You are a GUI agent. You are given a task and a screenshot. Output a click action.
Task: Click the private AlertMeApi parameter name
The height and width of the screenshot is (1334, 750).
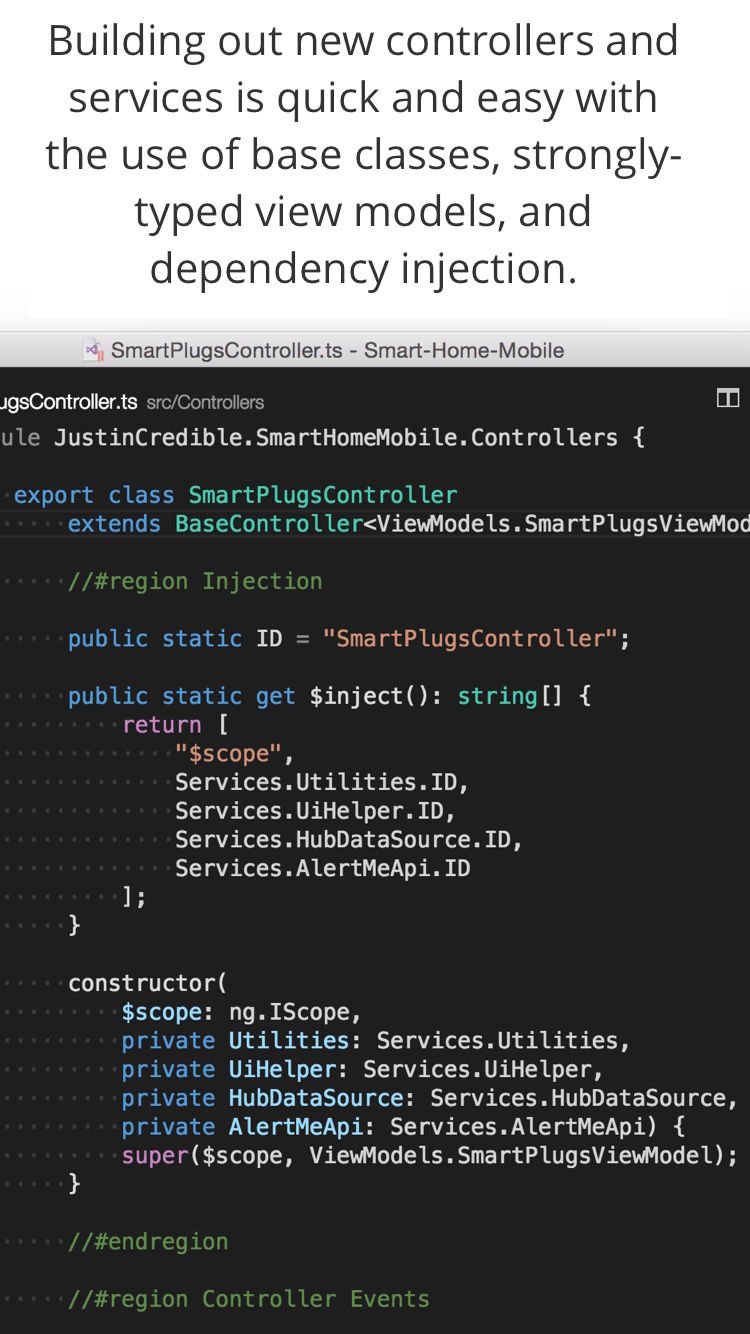point(295,1127)
